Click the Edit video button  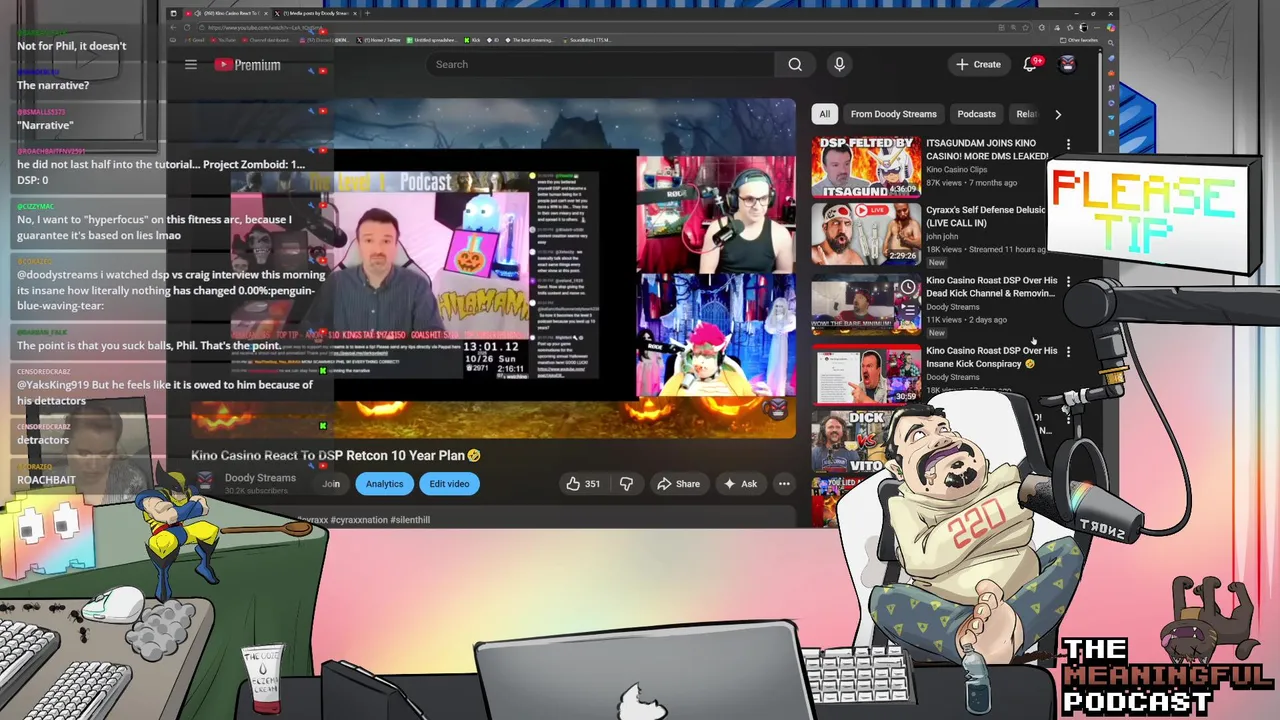[x=449, y=484]
